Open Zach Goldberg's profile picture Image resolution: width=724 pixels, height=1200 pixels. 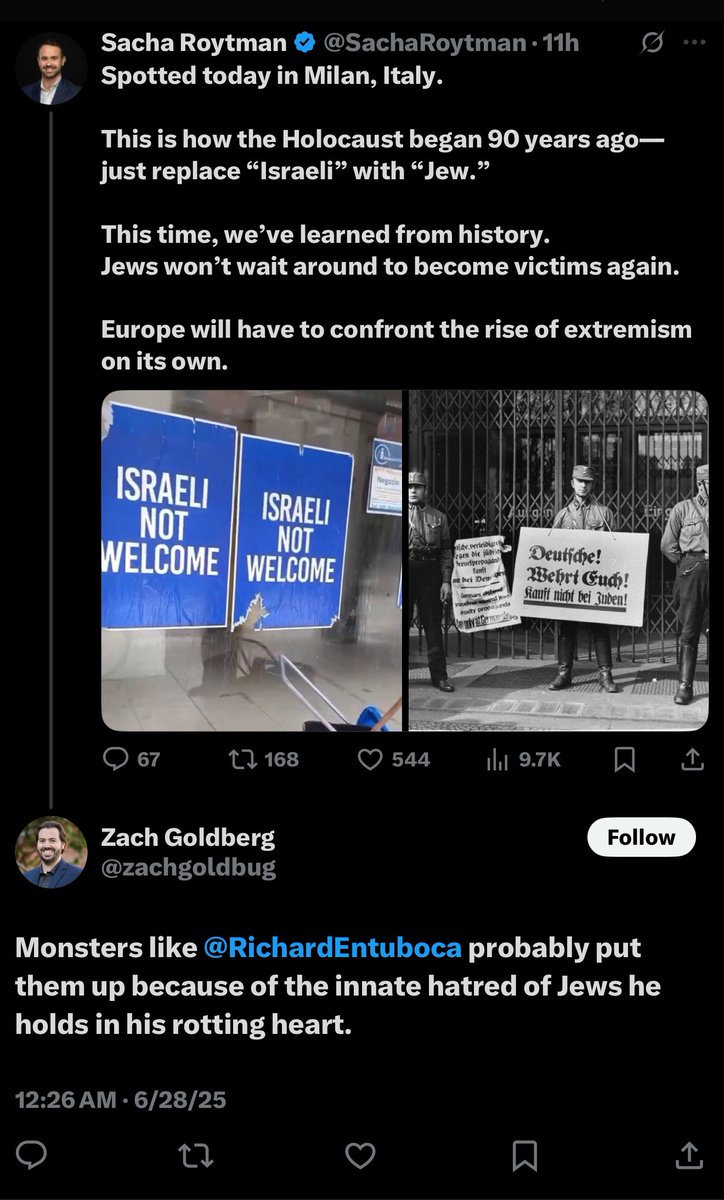pyautogui.click(x=50, y=852)
